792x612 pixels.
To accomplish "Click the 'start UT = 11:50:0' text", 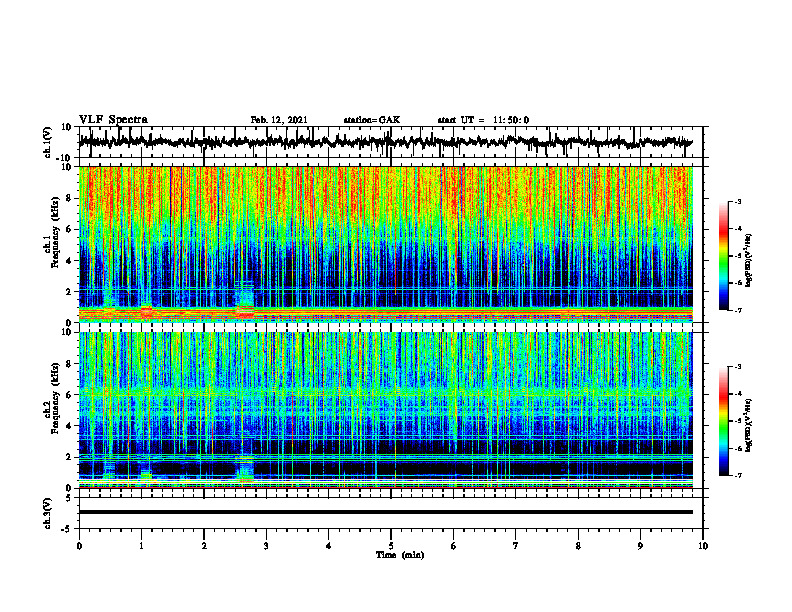I will [x=483, y=120].
